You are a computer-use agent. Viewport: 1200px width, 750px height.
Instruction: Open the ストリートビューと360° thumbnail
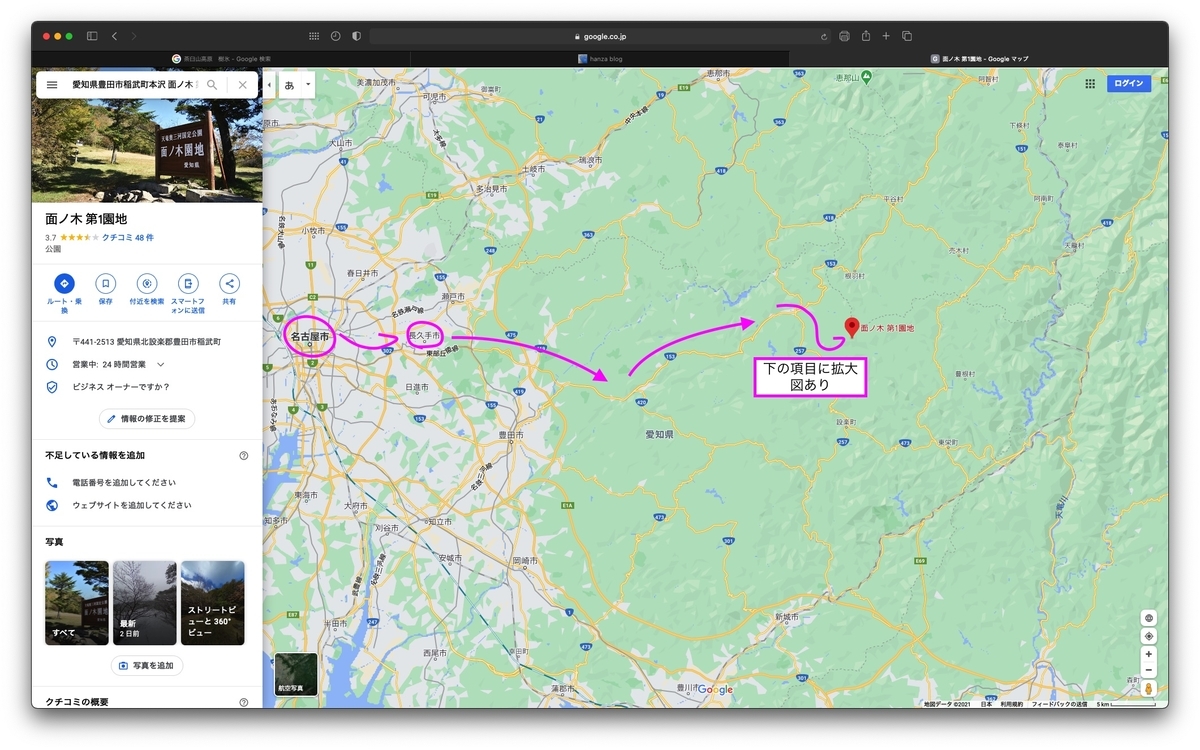tap(213, 603)
